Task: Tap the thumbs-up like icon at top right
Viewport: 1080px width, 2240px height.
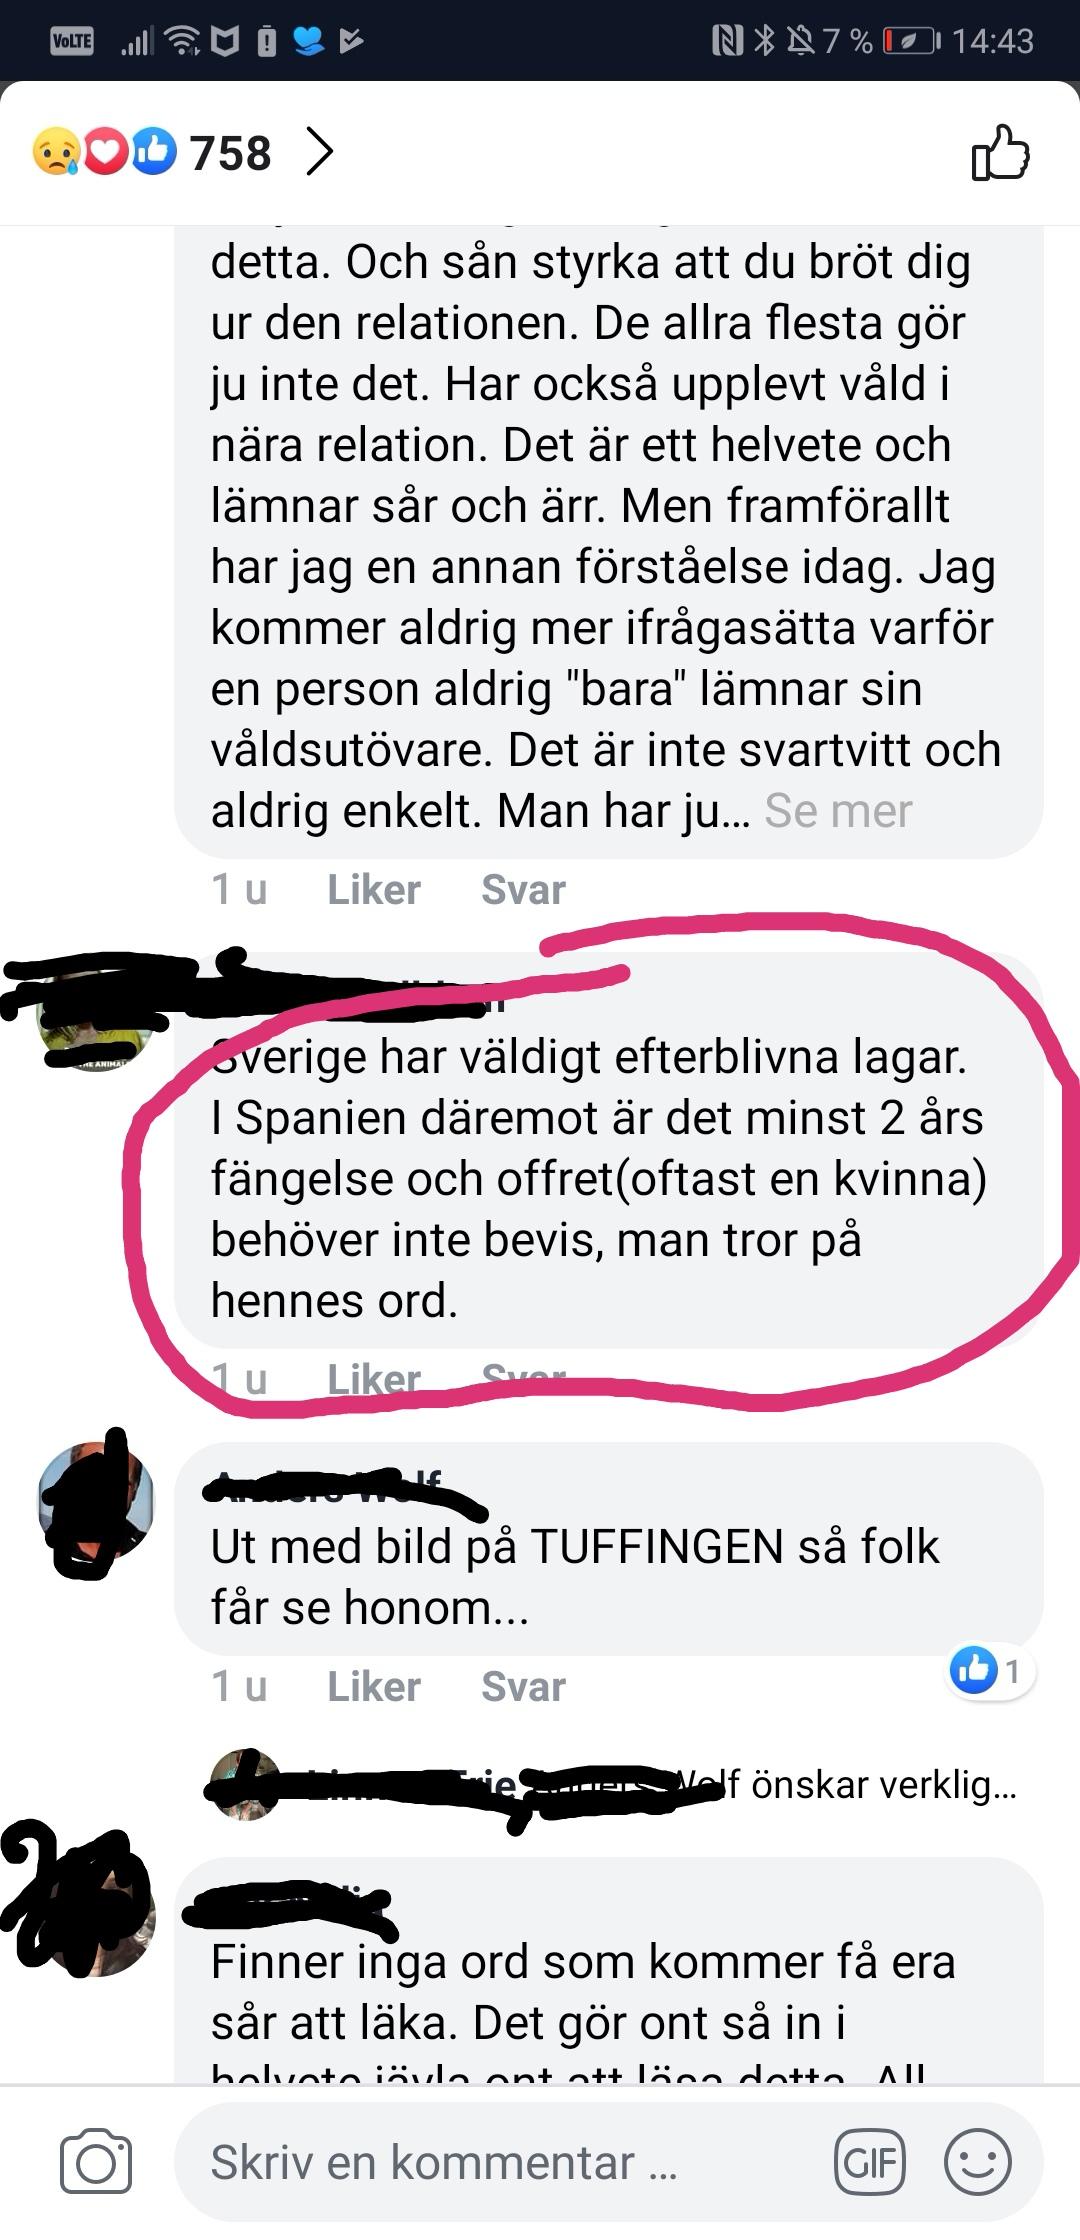Action: [1000, 153]
